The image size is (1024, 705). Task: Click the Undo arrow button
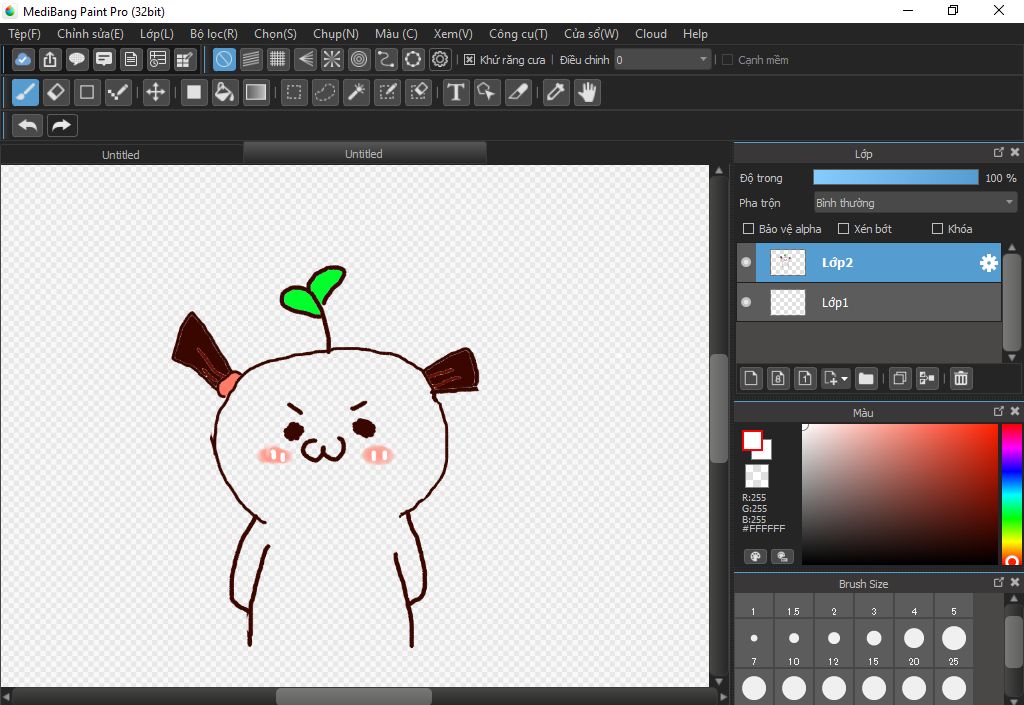[x=28, y=125]
